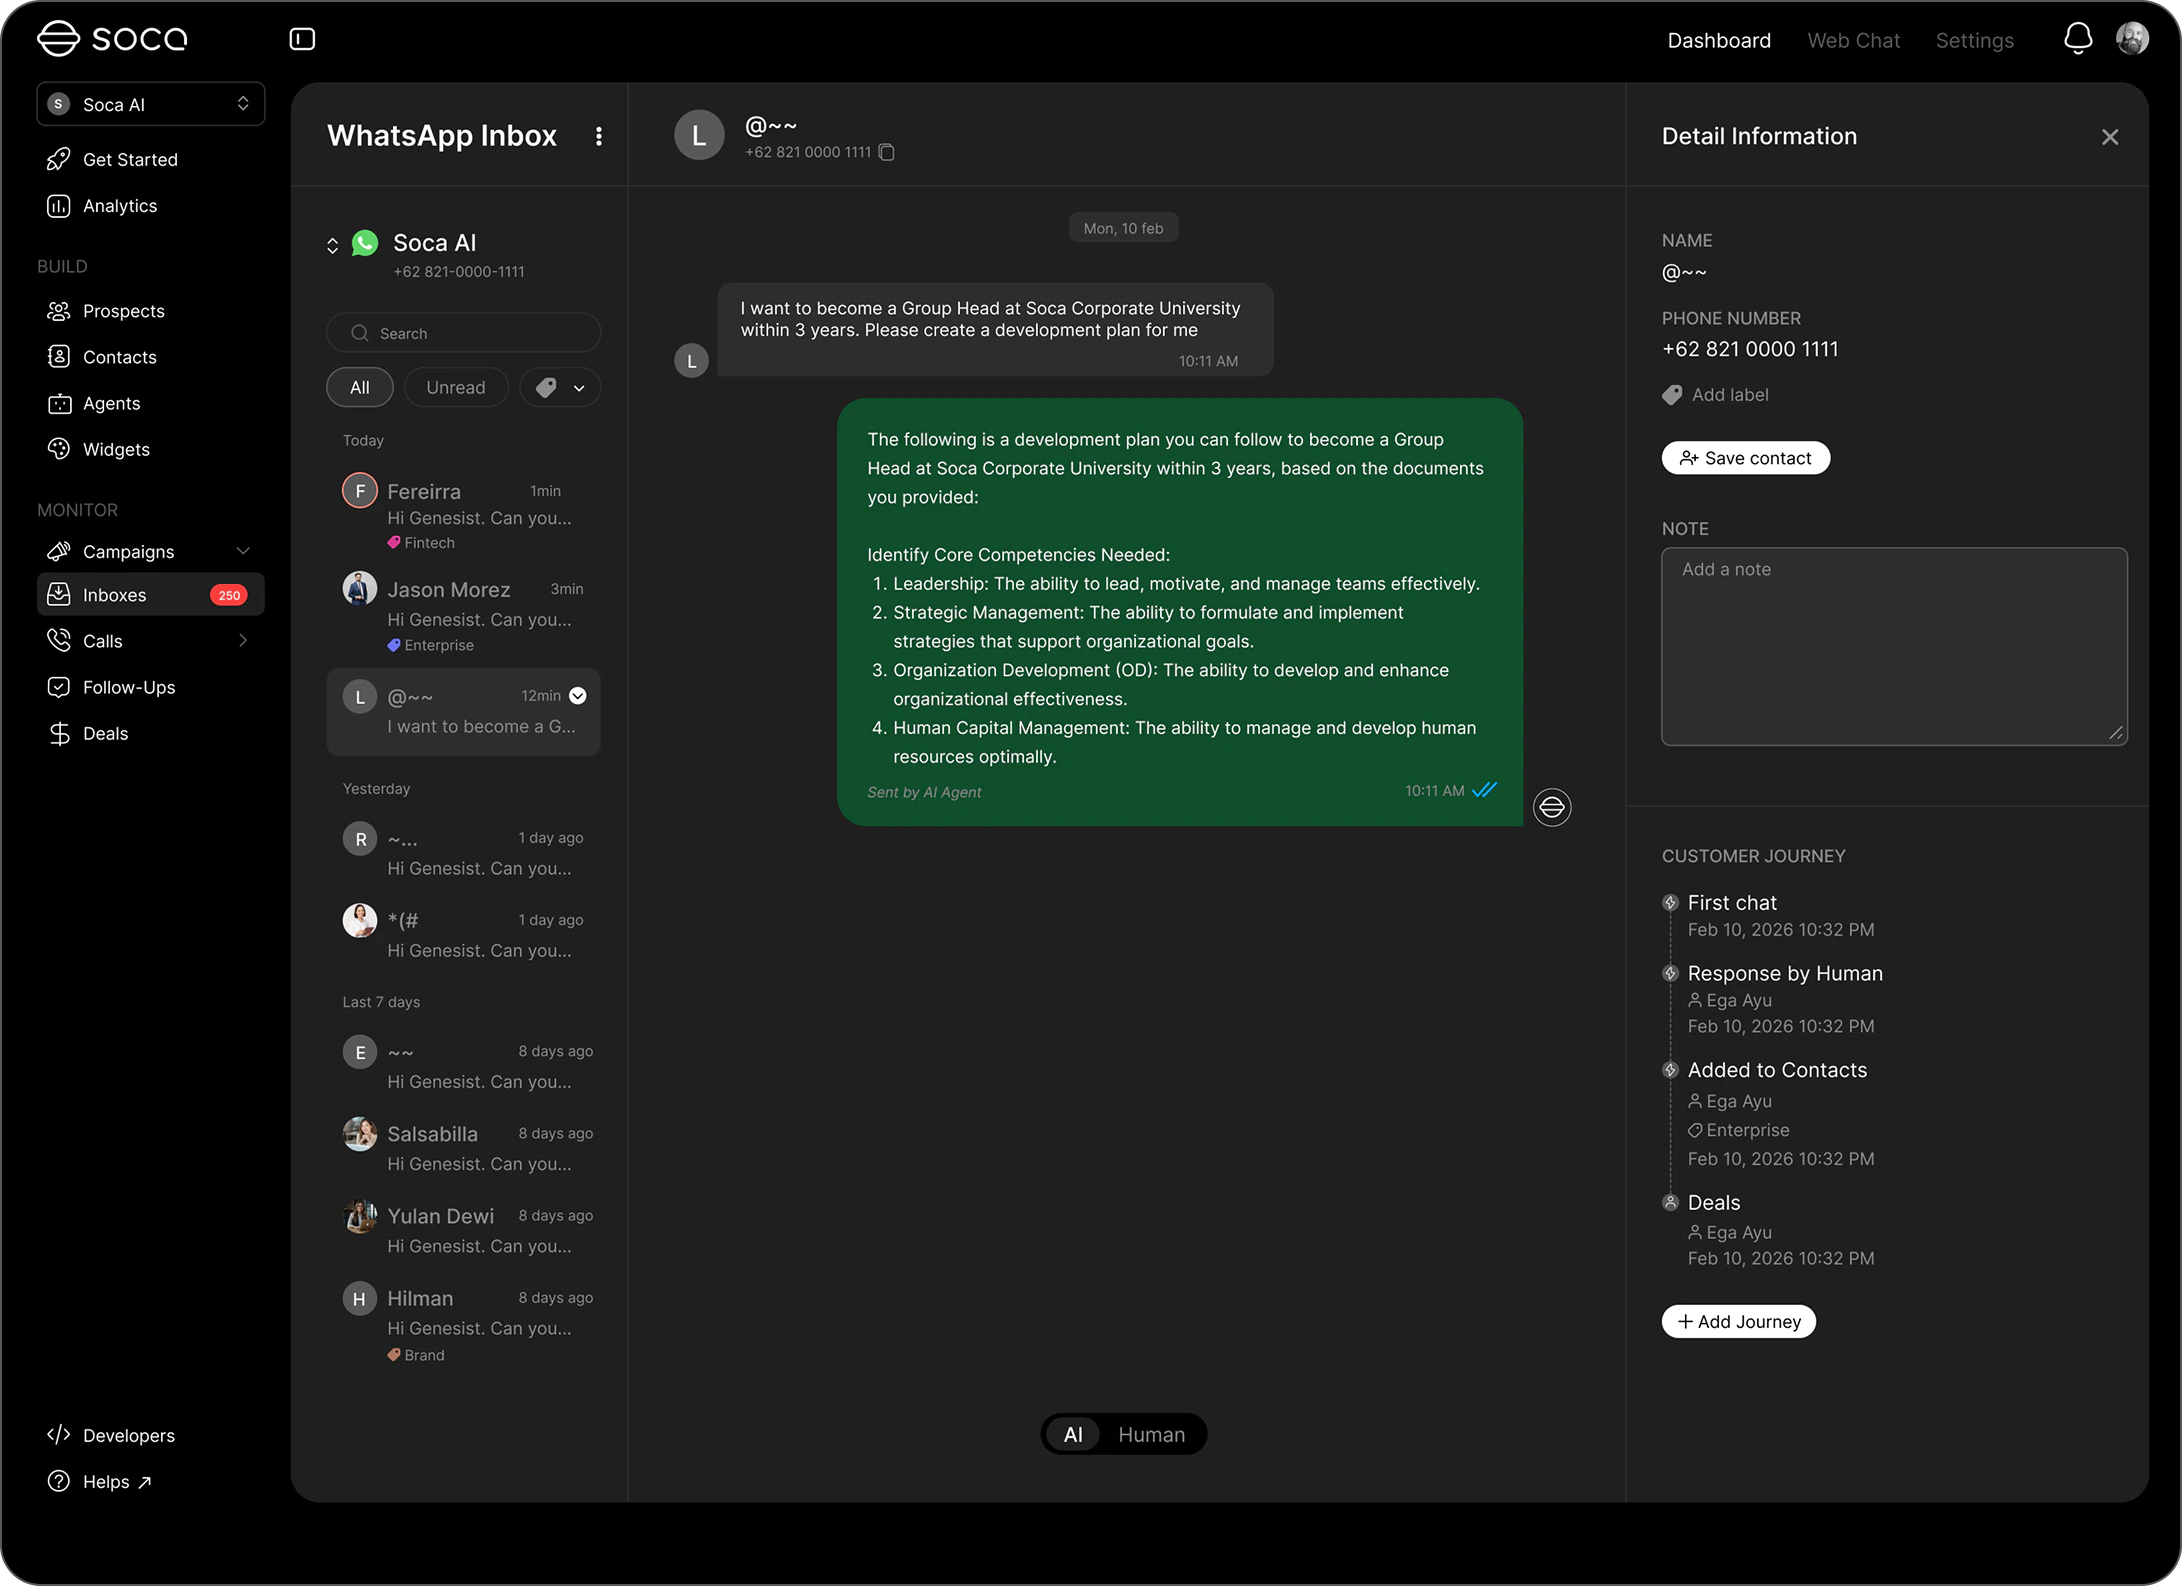Filter conversations by Unread

[456, 388]
